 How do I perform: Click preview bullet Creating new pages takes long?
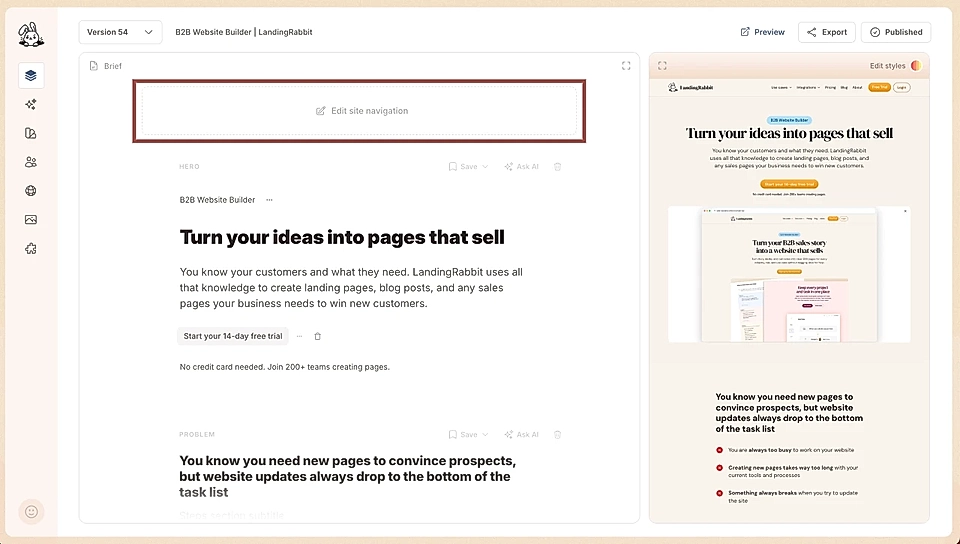[793, 471]
